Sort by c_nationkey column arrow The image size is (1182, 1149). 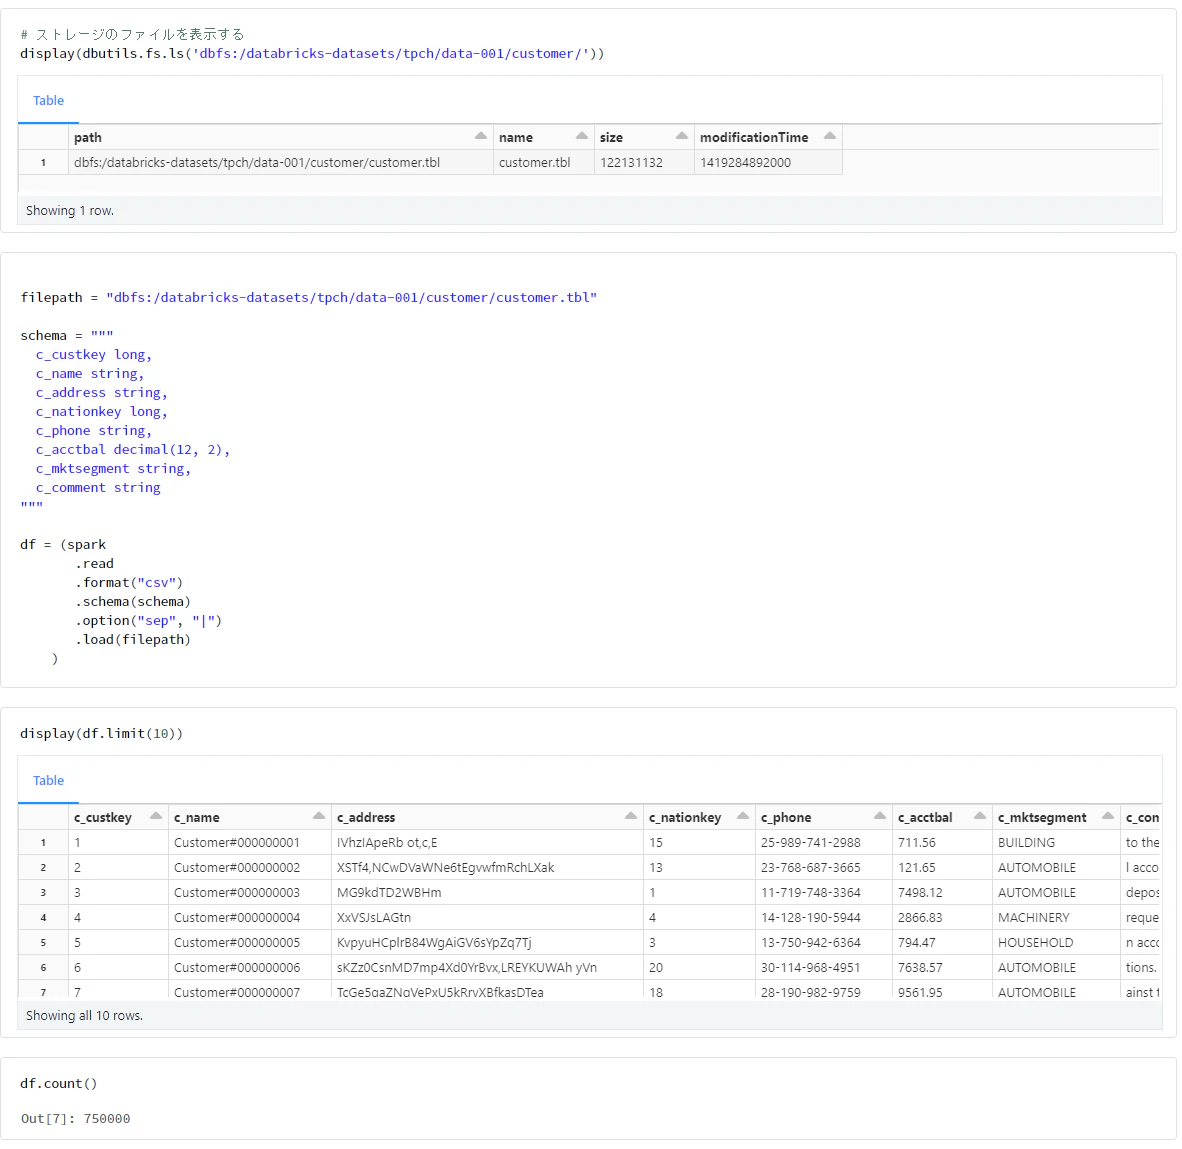click(743, 816)
